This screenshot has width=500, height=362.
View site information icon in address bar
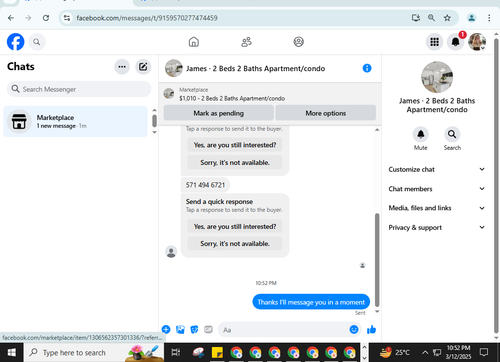(x=67, y=18)
